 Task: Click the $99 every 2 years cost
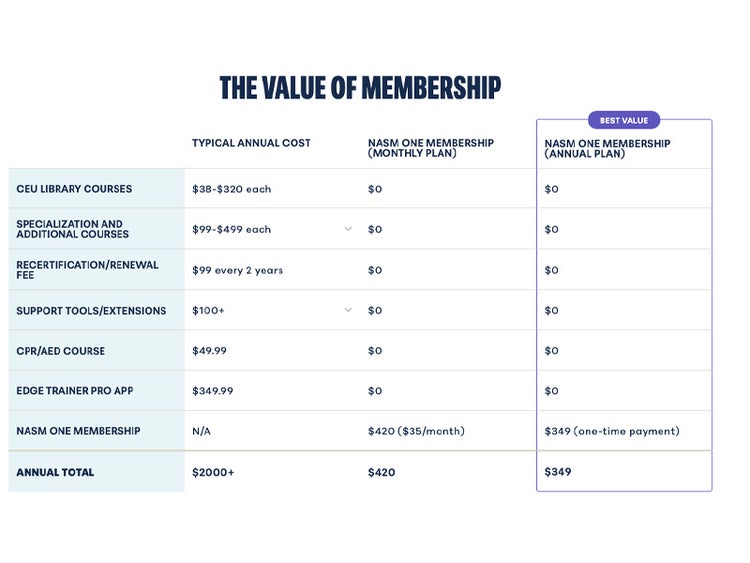(x=237, y=270)
